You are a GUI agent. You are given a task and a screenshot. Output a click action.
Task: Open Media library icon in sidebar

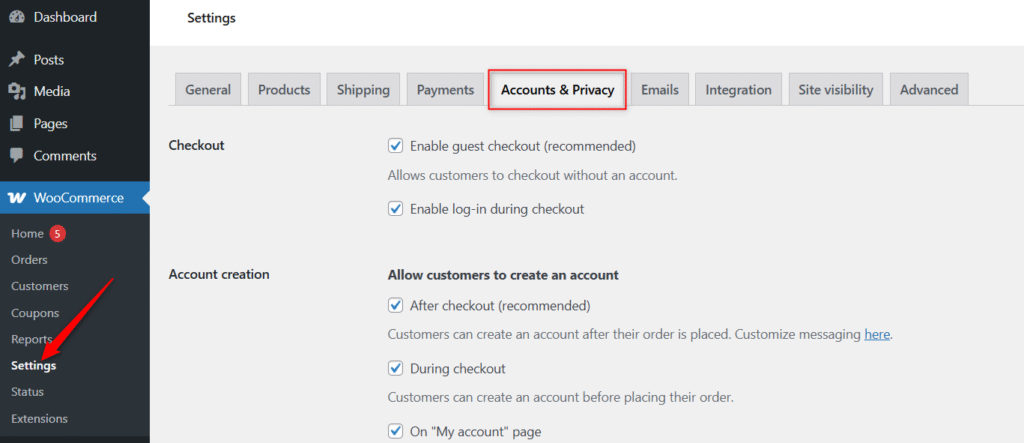point(17,92)
